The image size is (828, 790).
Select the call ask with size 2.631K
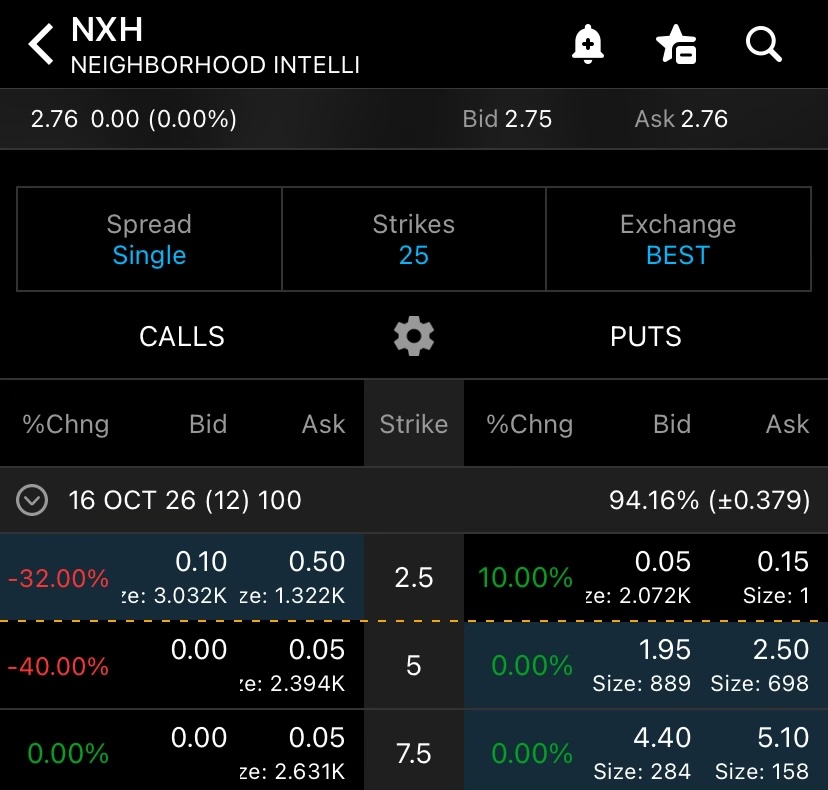(292, 754)
